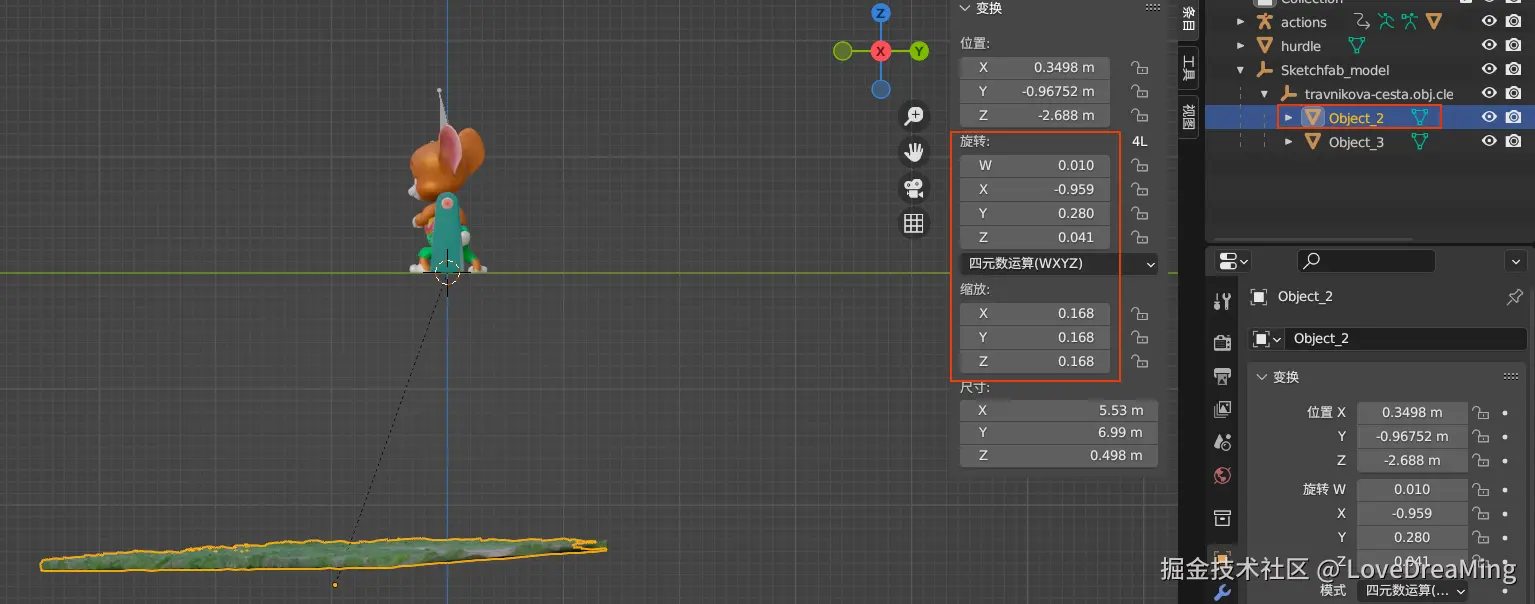Image resolution: width=1535 pixels, height=604 pixels.
Task: Expand the Object_3 outliner row
Action: tap(1289, 142)
